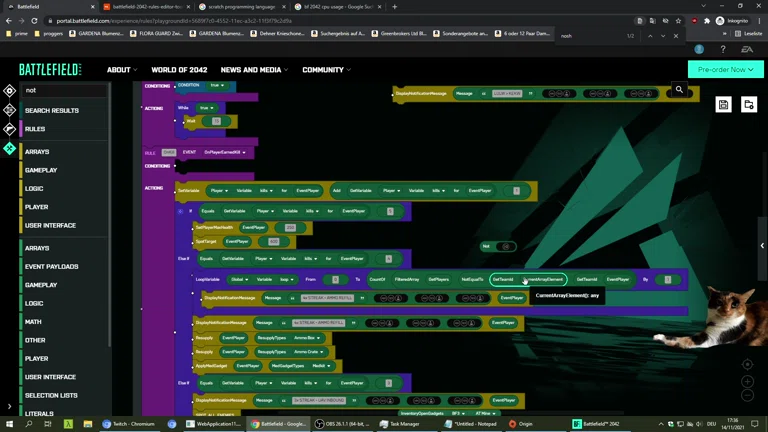Select the Math category
The height and width of the screenshot is (432, 768).
(x=33, y=322)
